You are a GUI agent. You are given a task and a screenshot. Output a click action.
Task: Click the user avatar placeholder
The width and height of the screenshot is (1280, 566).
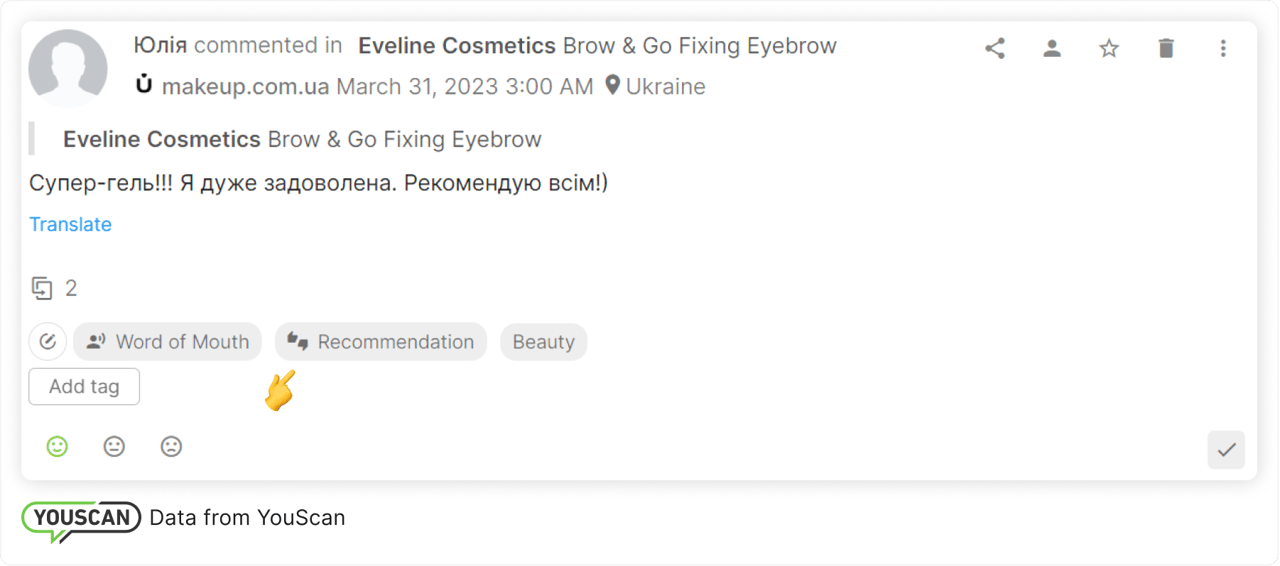pyautogui.click(x=68, y=69)
